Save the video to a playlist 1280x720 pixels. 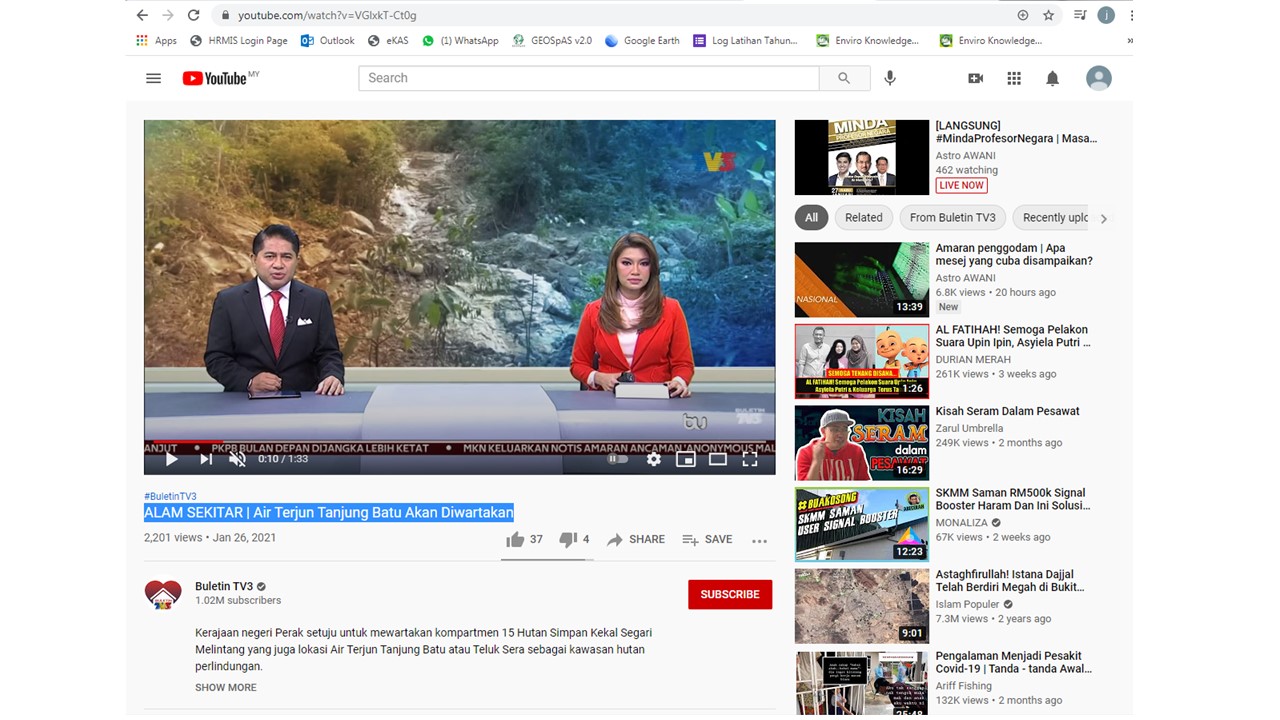click(707, 540)
